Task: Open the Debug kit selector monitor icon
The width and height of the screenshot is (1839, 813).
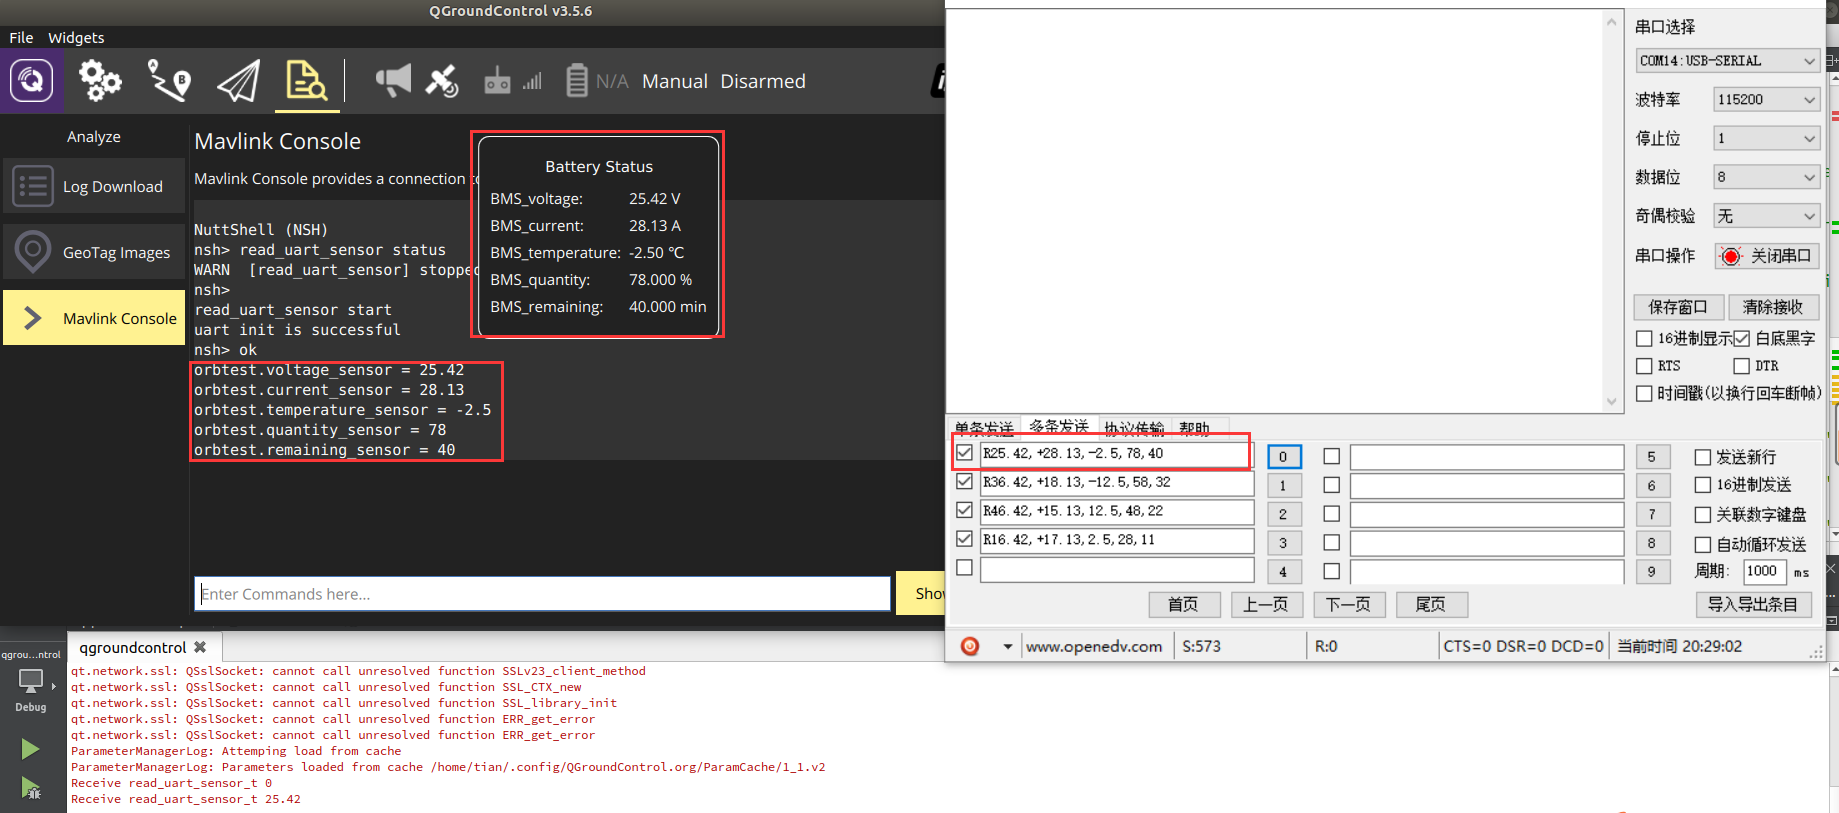Action: point(31,681)
